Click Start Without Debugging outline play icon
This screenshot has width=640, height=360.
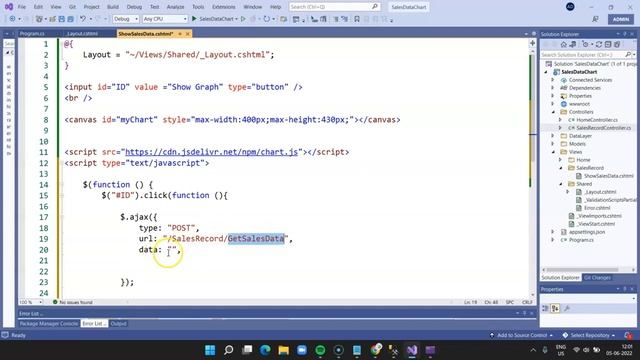point(243,19)
